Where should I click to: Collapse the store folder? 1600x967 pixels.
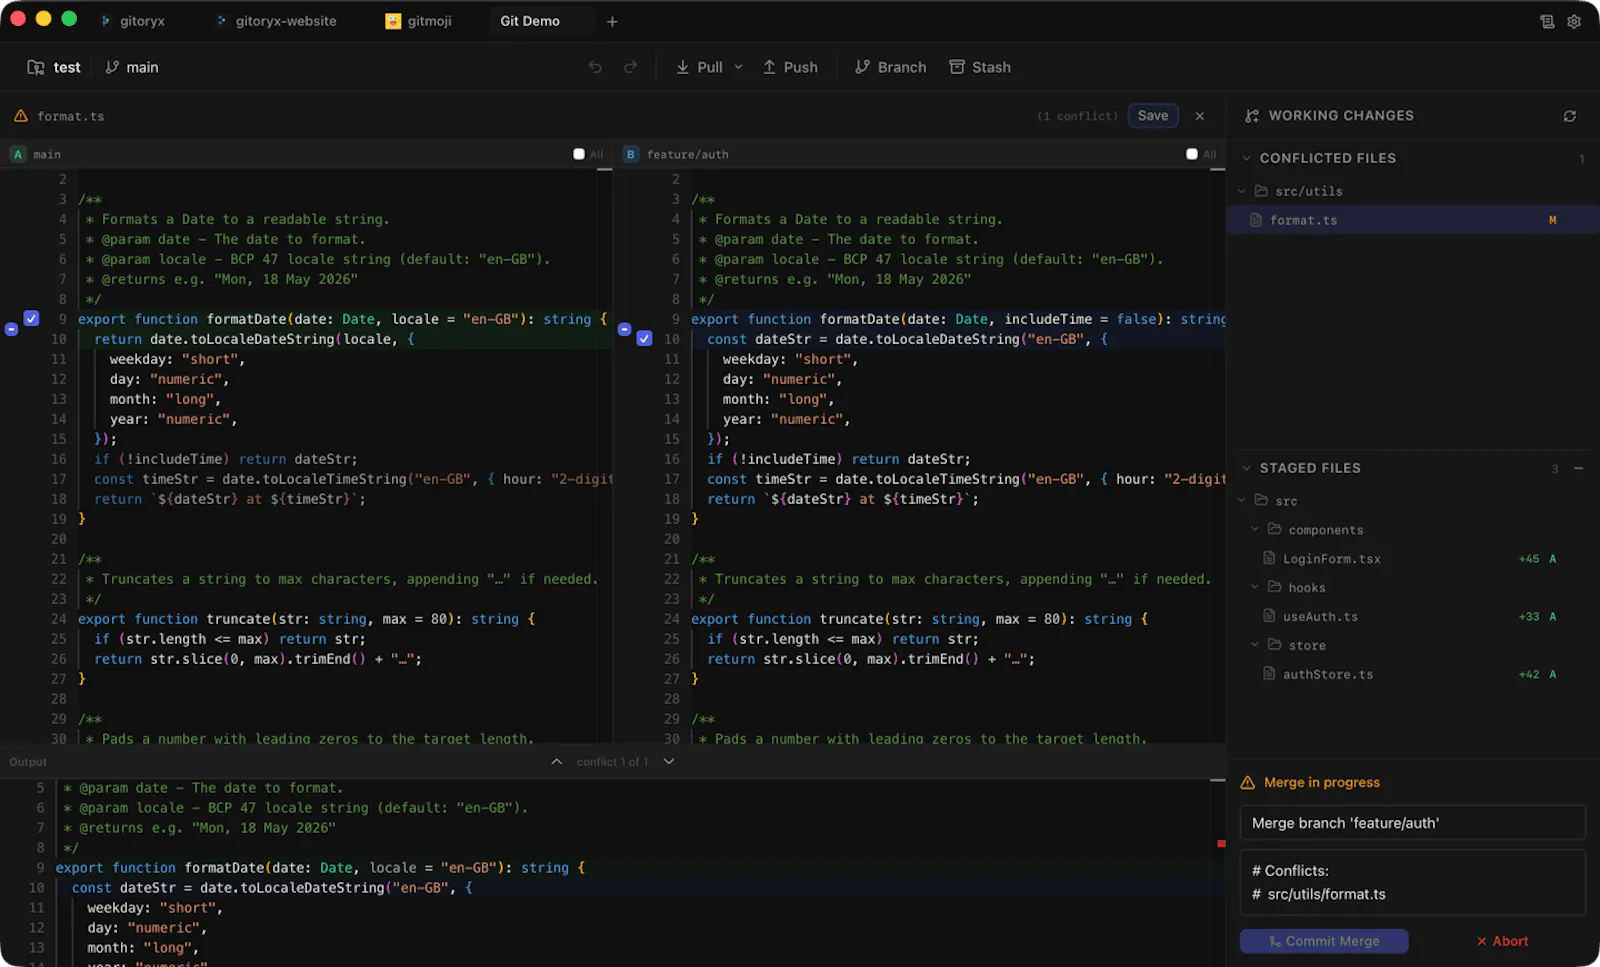click(x=1255, y=645)
